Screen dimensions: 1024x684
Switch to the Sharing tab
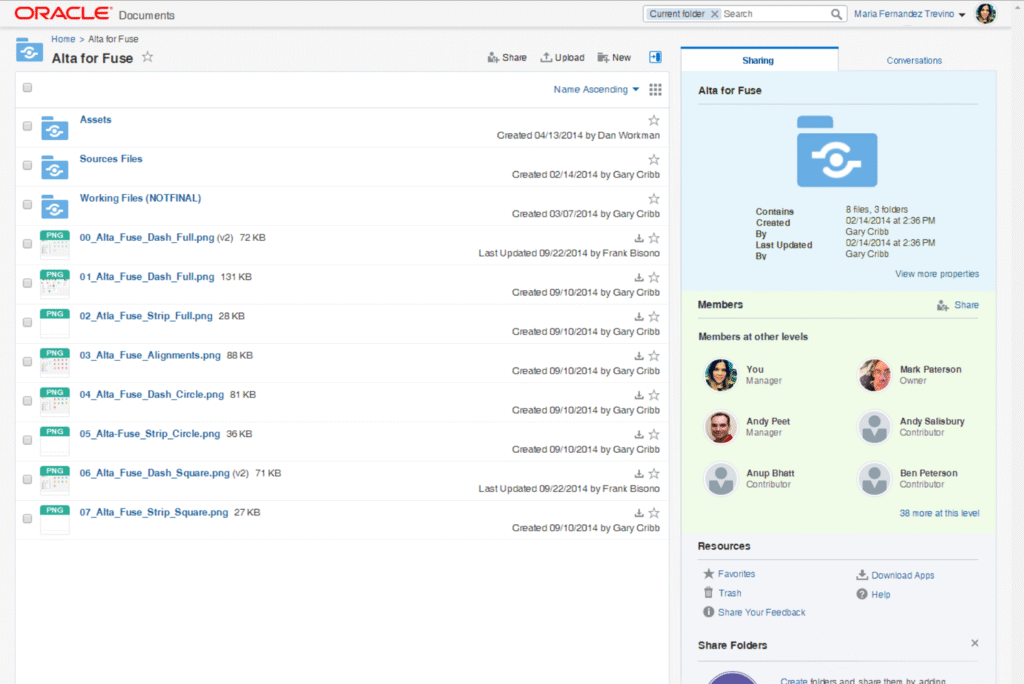(x=759, y=60)
